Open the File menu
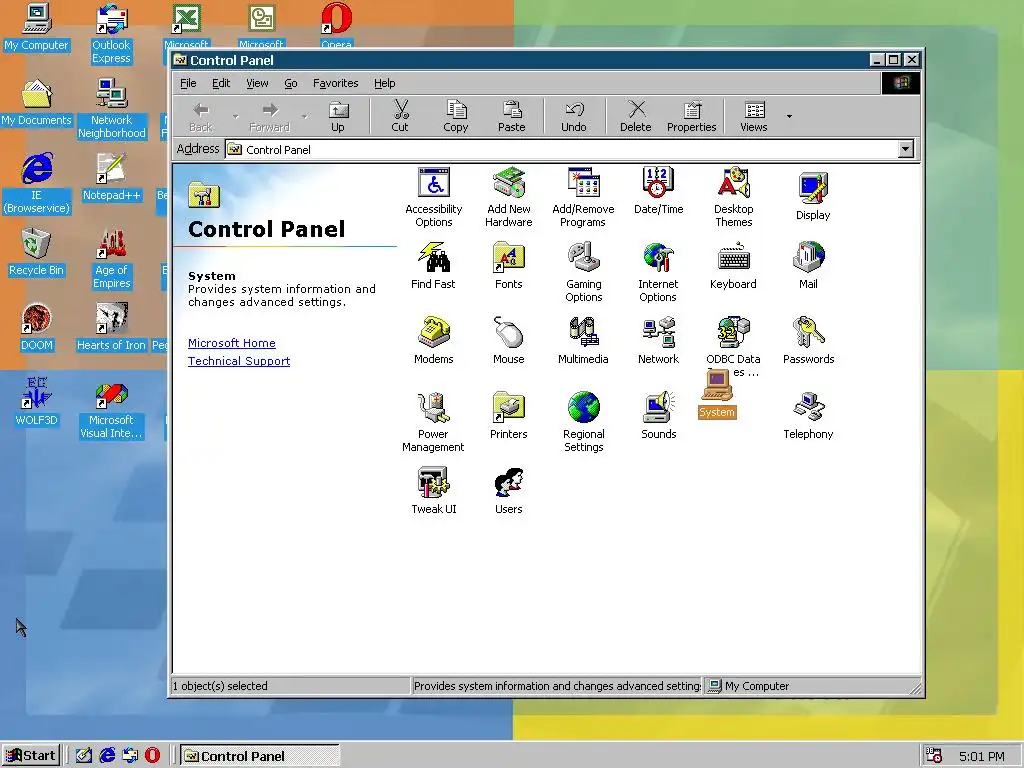This screenshot has width=1024, height=768. click(x=188, y=83)
